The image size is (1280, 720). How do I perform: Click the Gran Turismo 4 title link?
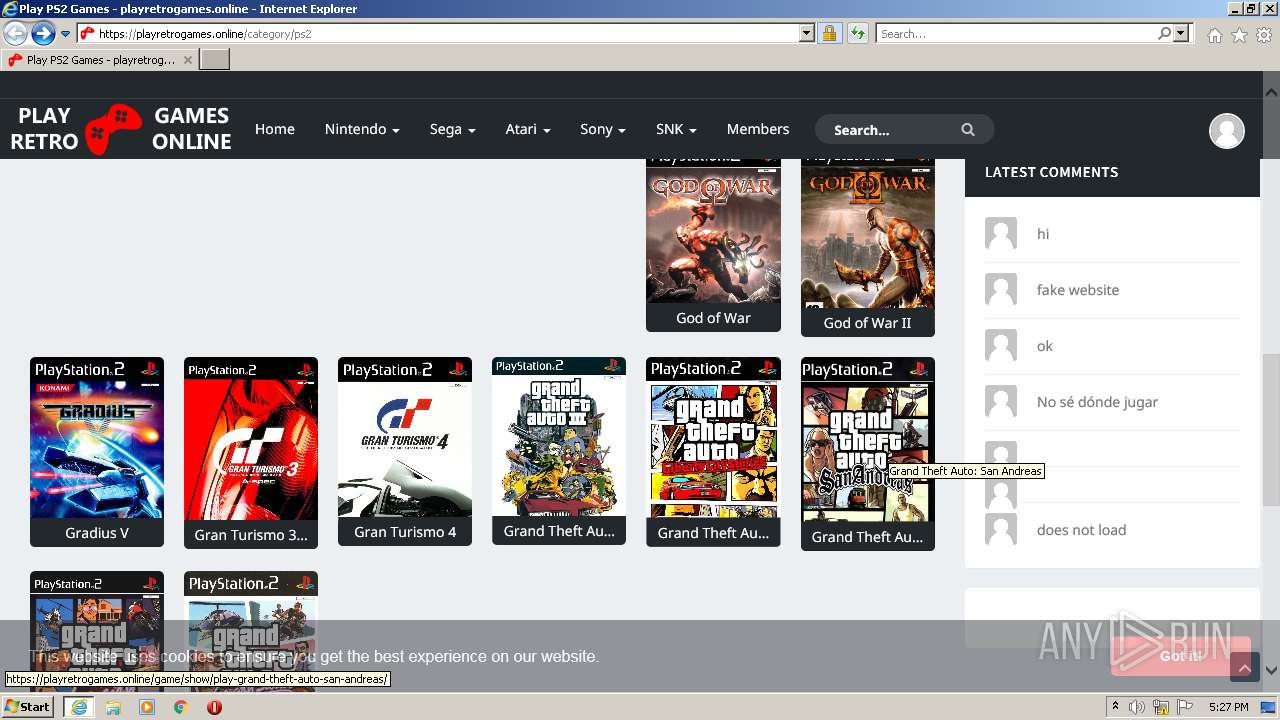pyautogui.click(x=405, y=532)
